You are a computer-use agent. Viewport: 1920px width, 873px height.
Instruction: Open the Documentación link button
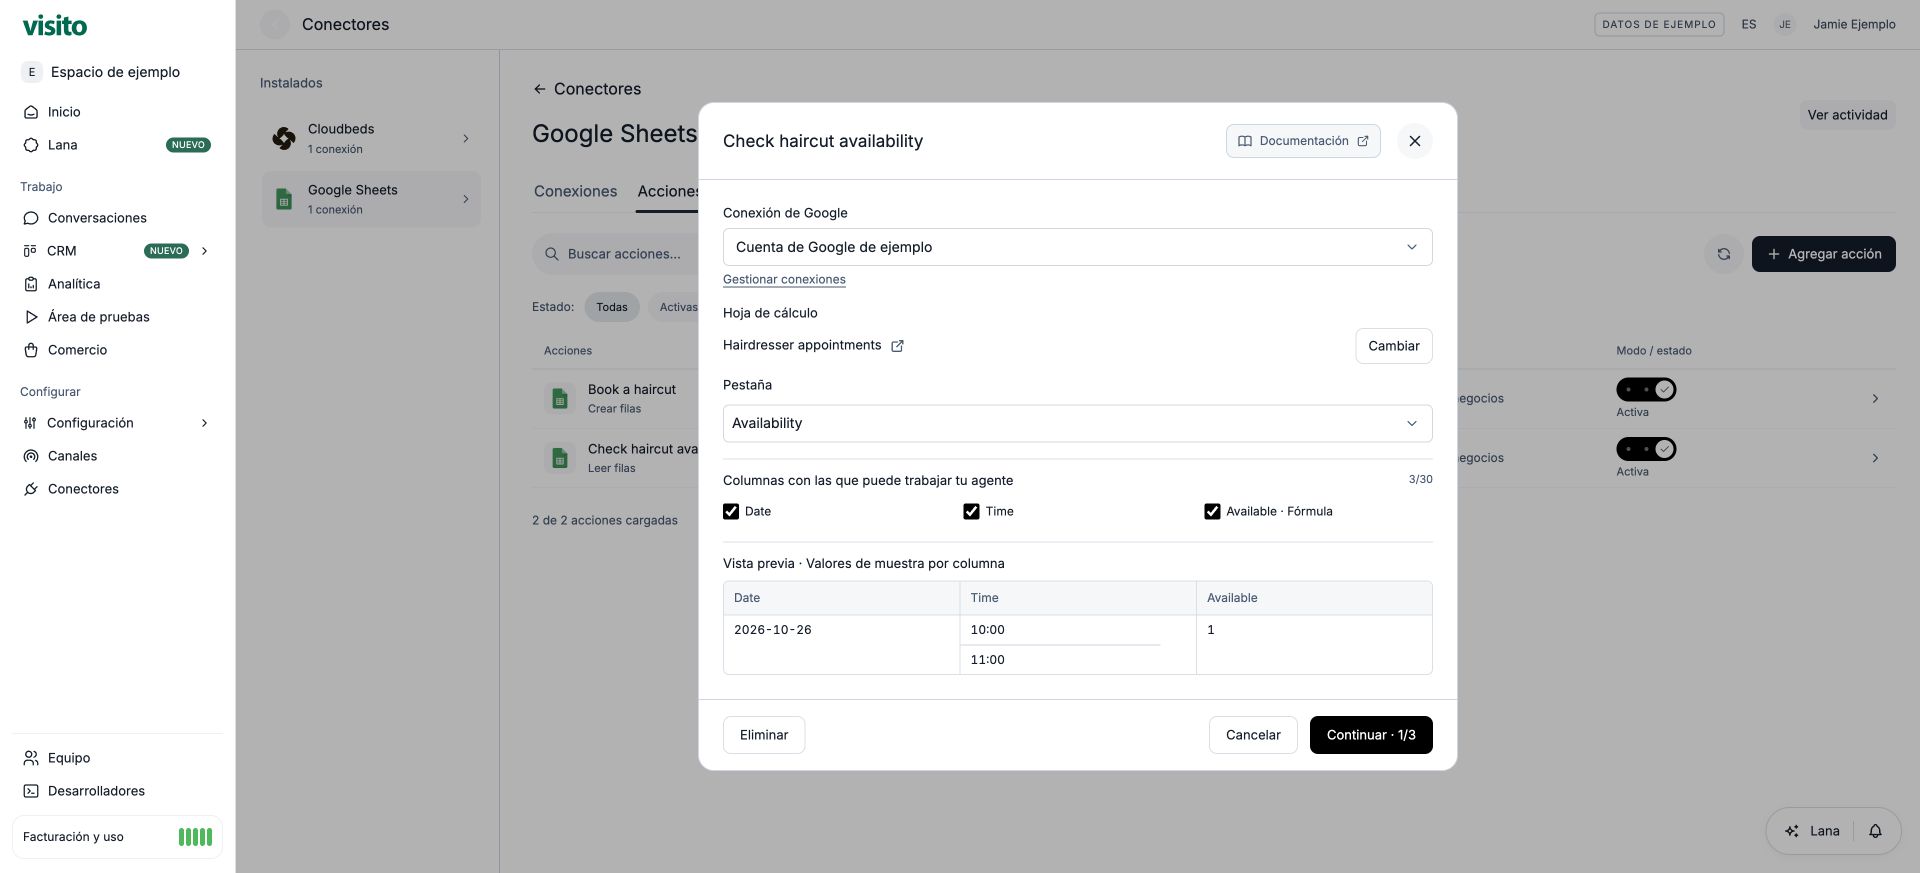click(1303, 141)
